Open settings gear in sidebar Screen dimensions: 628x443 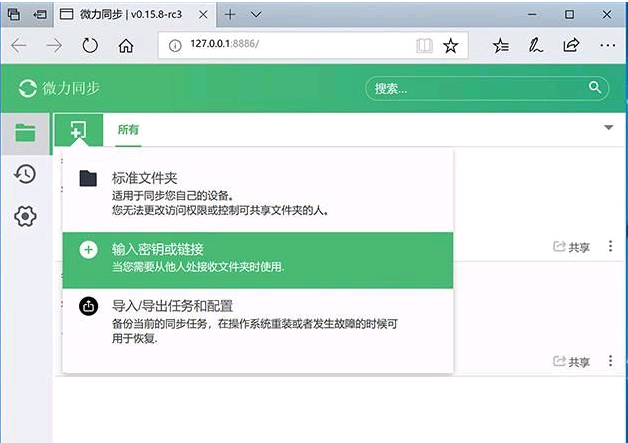point(25,216)
